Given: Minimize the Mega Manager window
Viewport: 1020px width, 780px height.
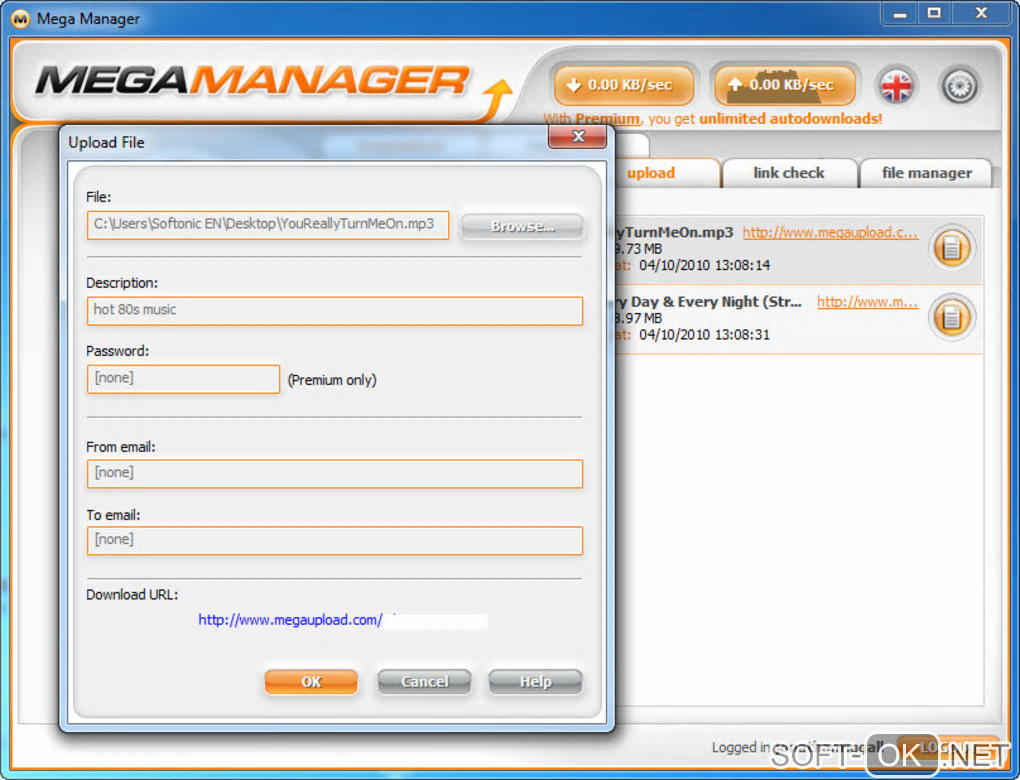Looking at the screenshot, I should tap(900, 14).
